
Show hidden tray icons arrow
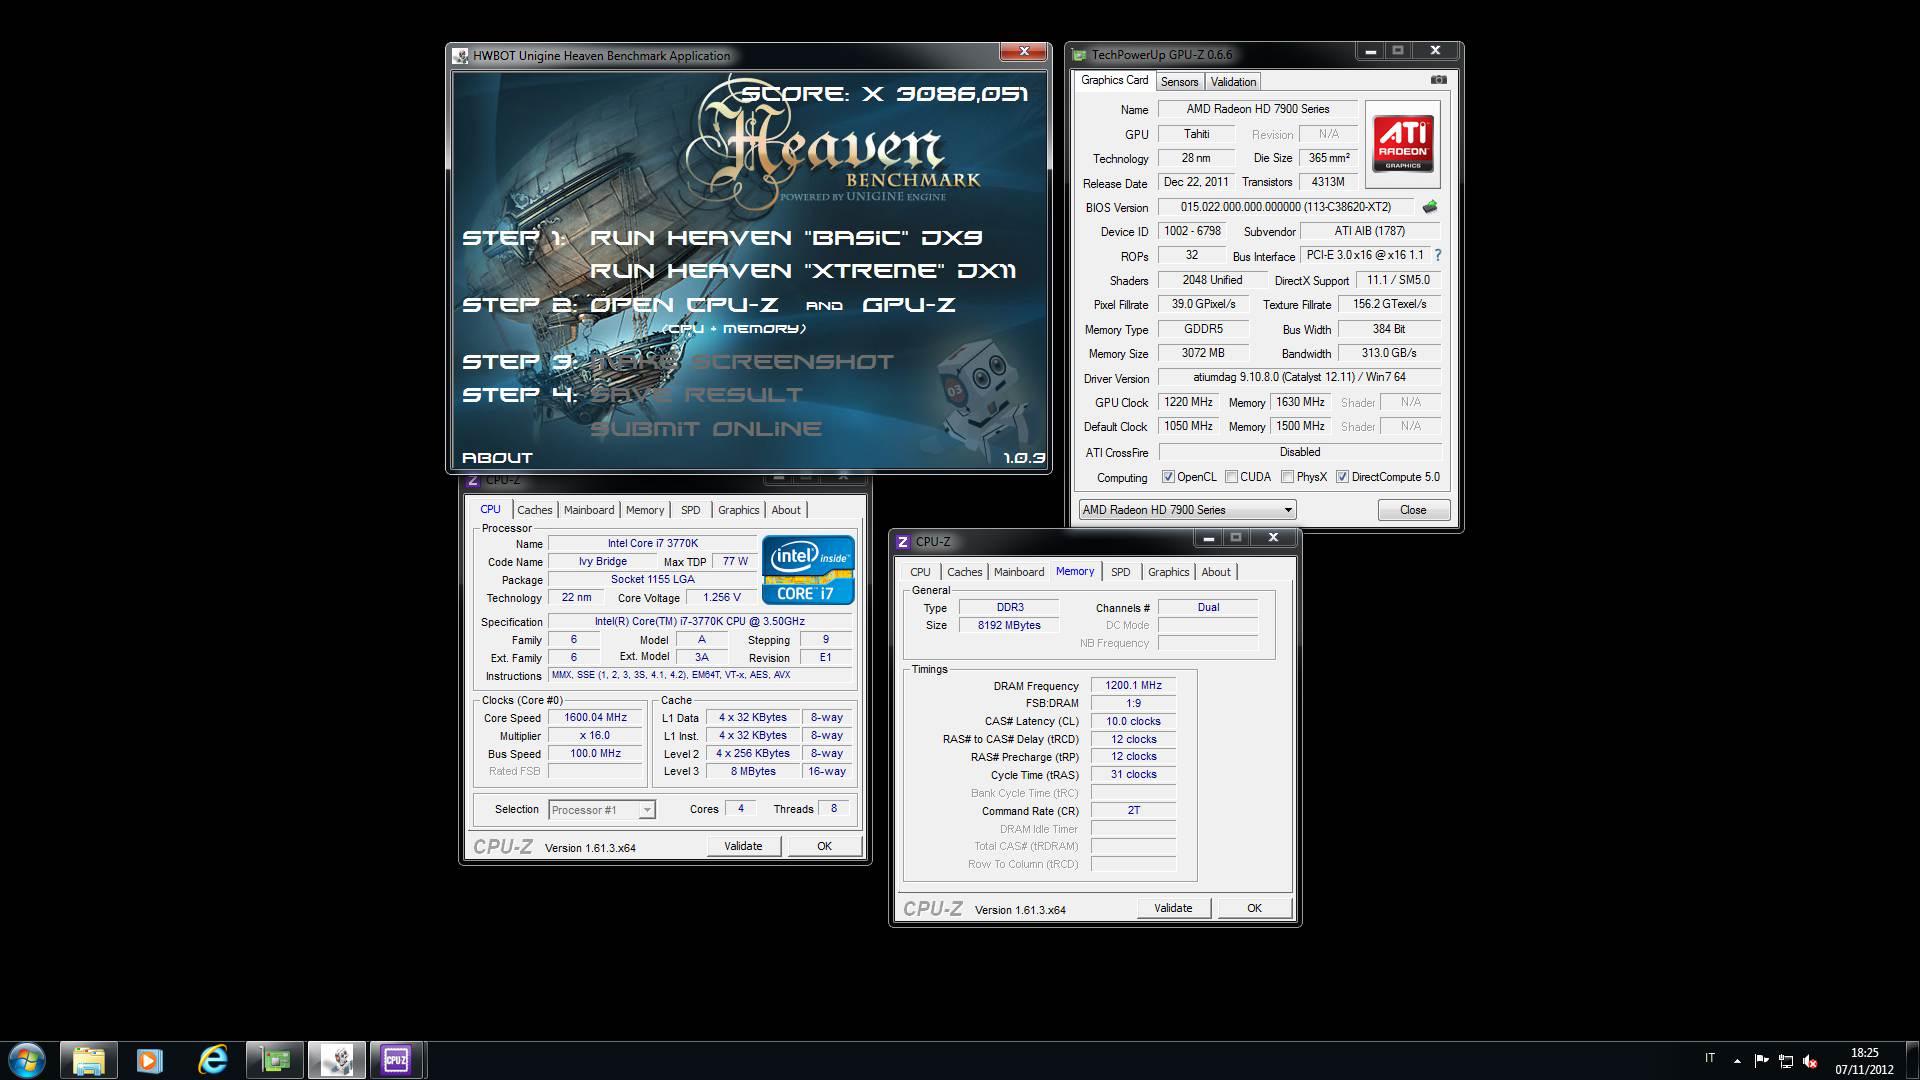[x=1737, y=1060]
